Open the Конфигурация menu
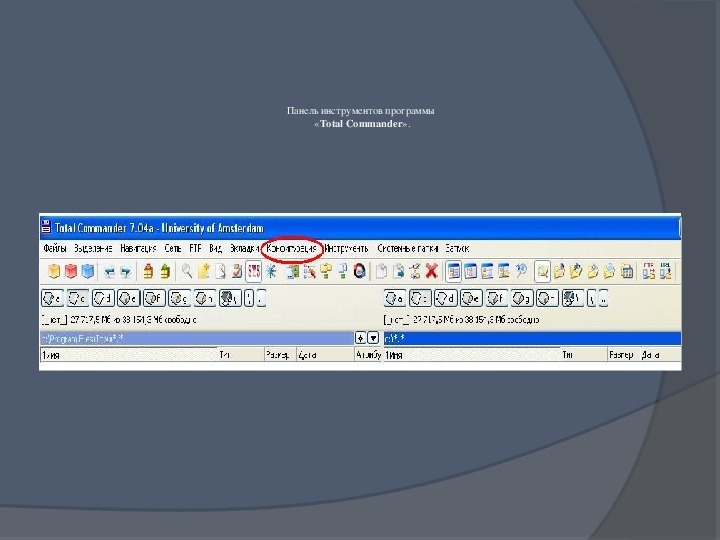 [x=292, y=248]
